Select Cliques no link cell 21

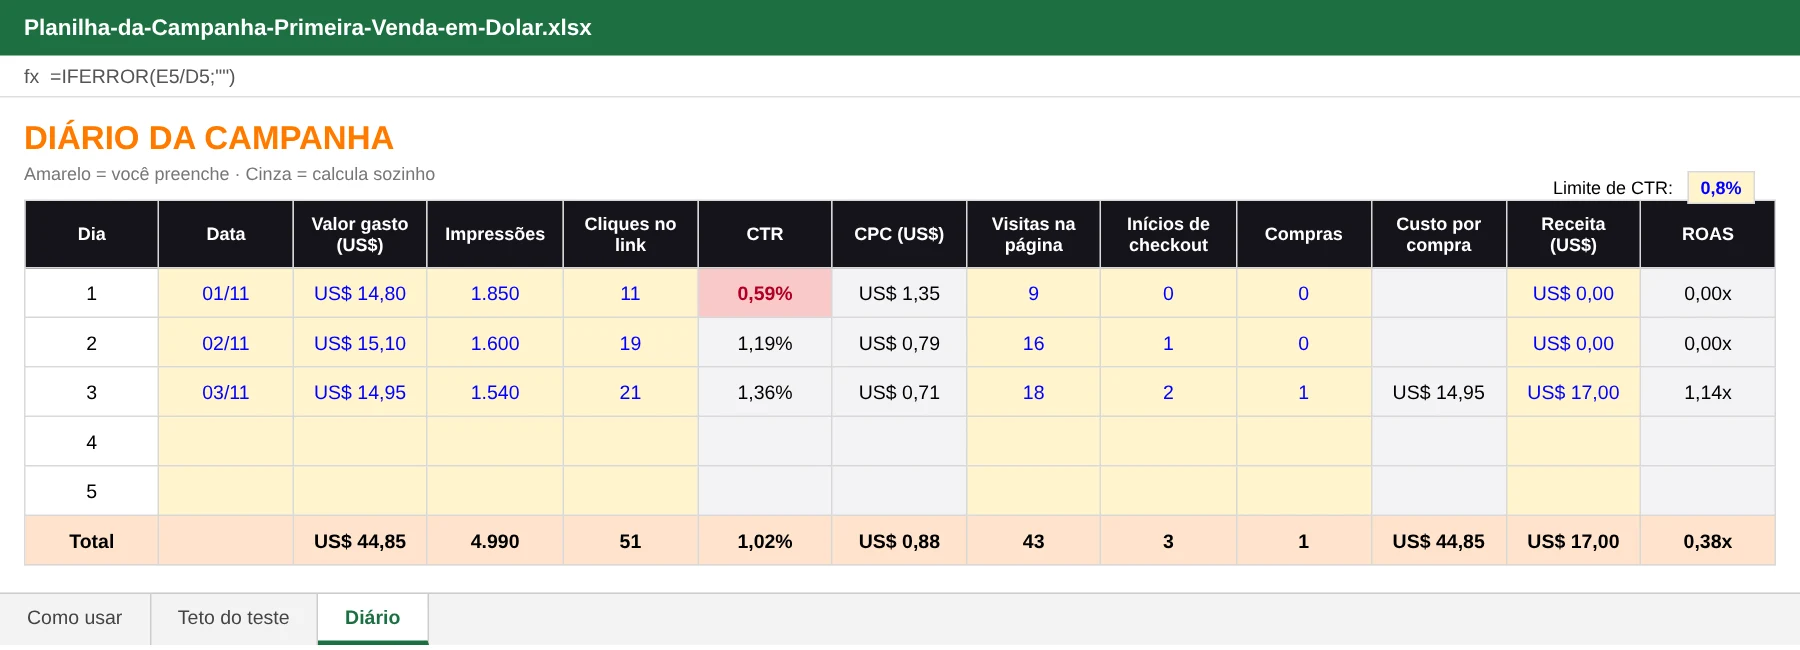point(630,392)
